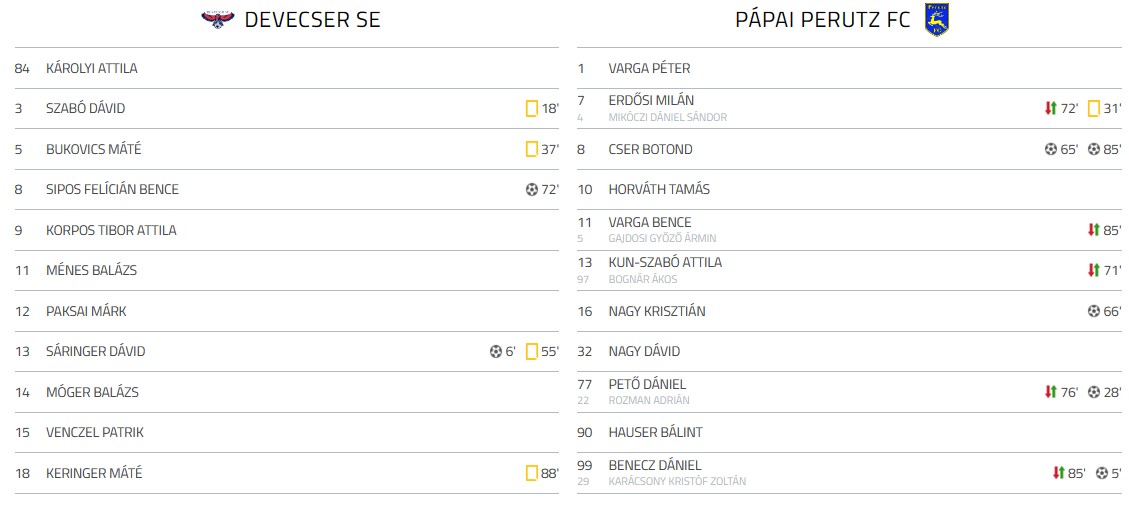Open Varga Péter's player page
Screen dimensions: 1129x506
click(649, 69)
